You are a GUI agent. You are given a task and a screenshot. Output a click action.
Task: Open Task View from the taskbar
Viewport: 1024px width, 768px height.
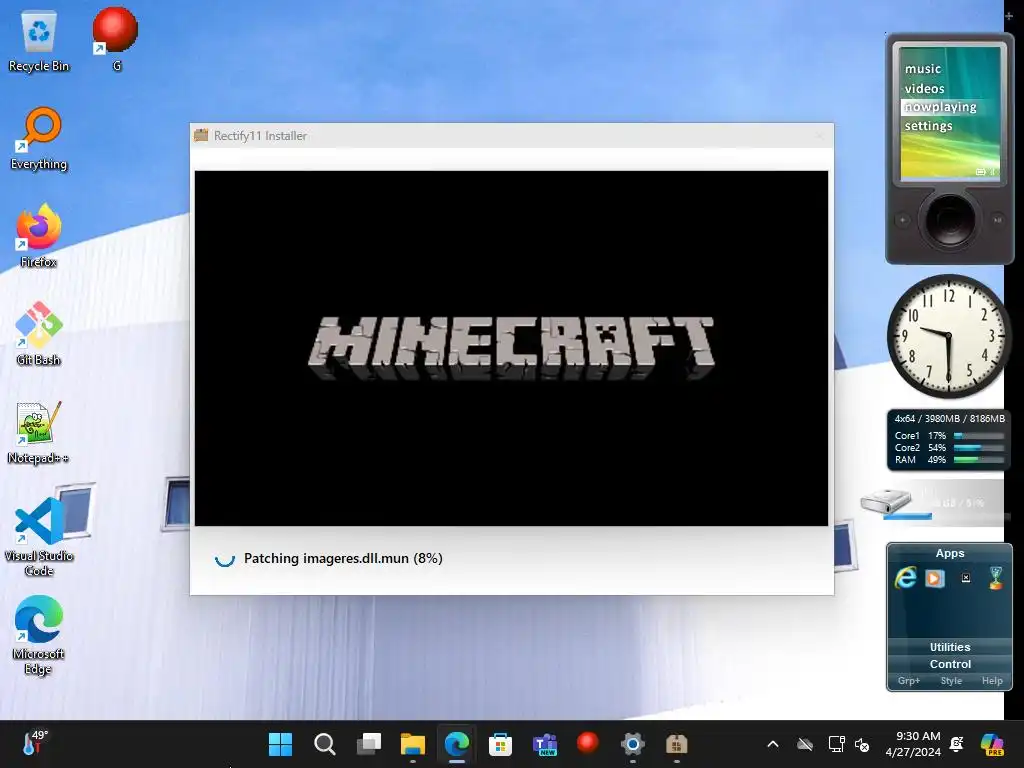pyautogui.click(x=369, y=744)
